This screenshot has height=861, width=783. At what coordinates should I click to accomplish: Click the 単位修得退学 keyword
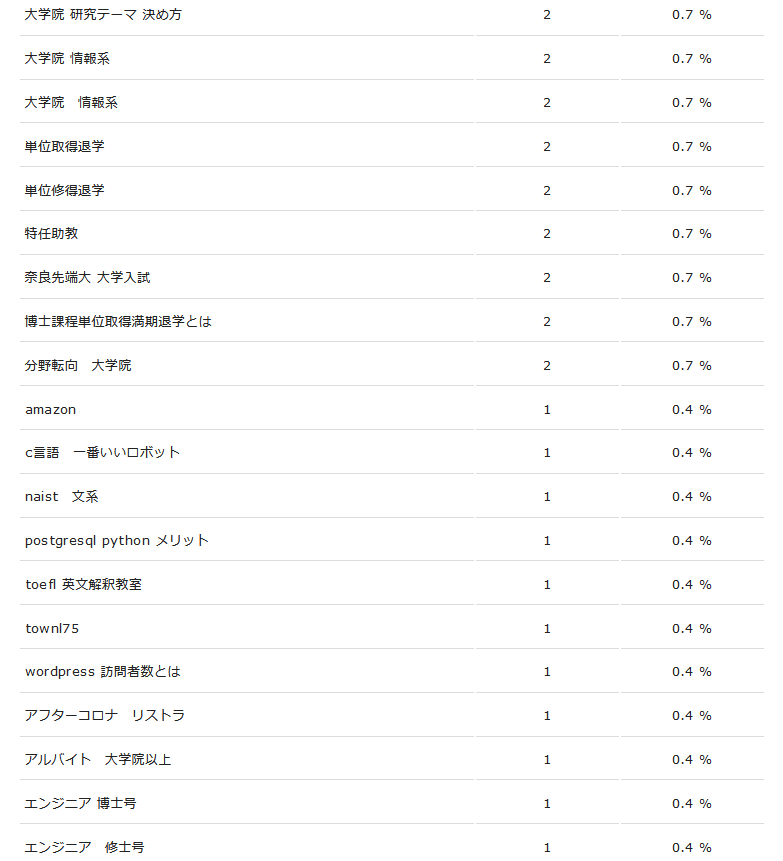(x=64, y=190)
